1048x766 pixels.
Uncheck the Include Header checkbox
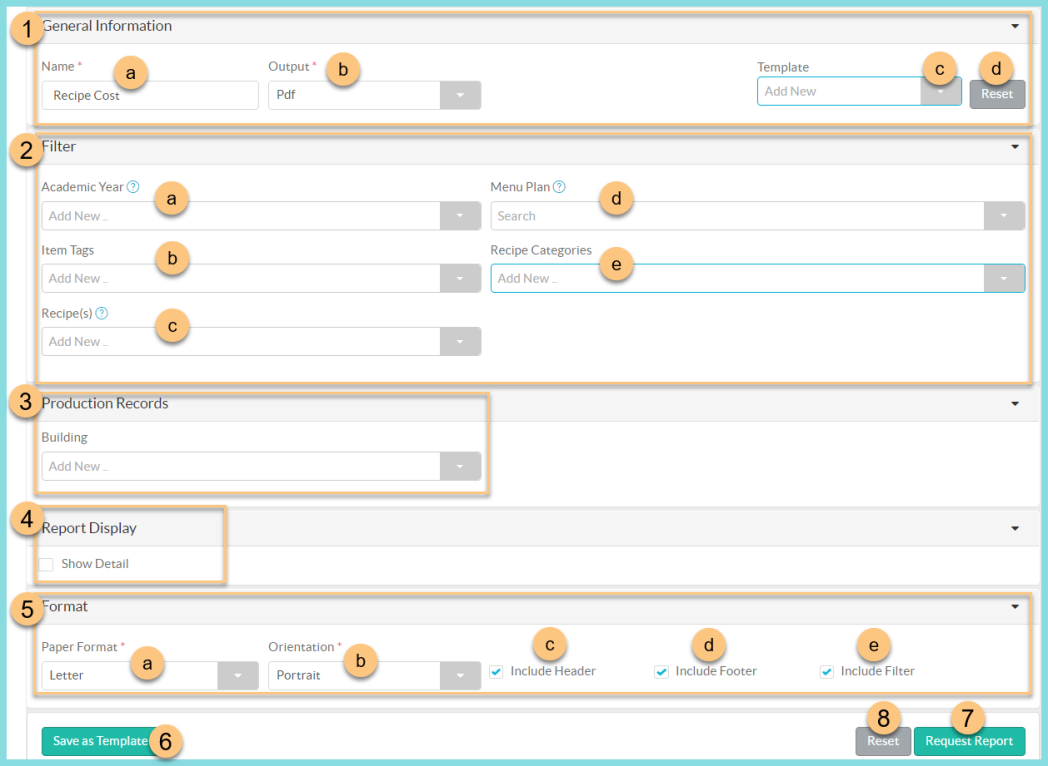[496, 672]
